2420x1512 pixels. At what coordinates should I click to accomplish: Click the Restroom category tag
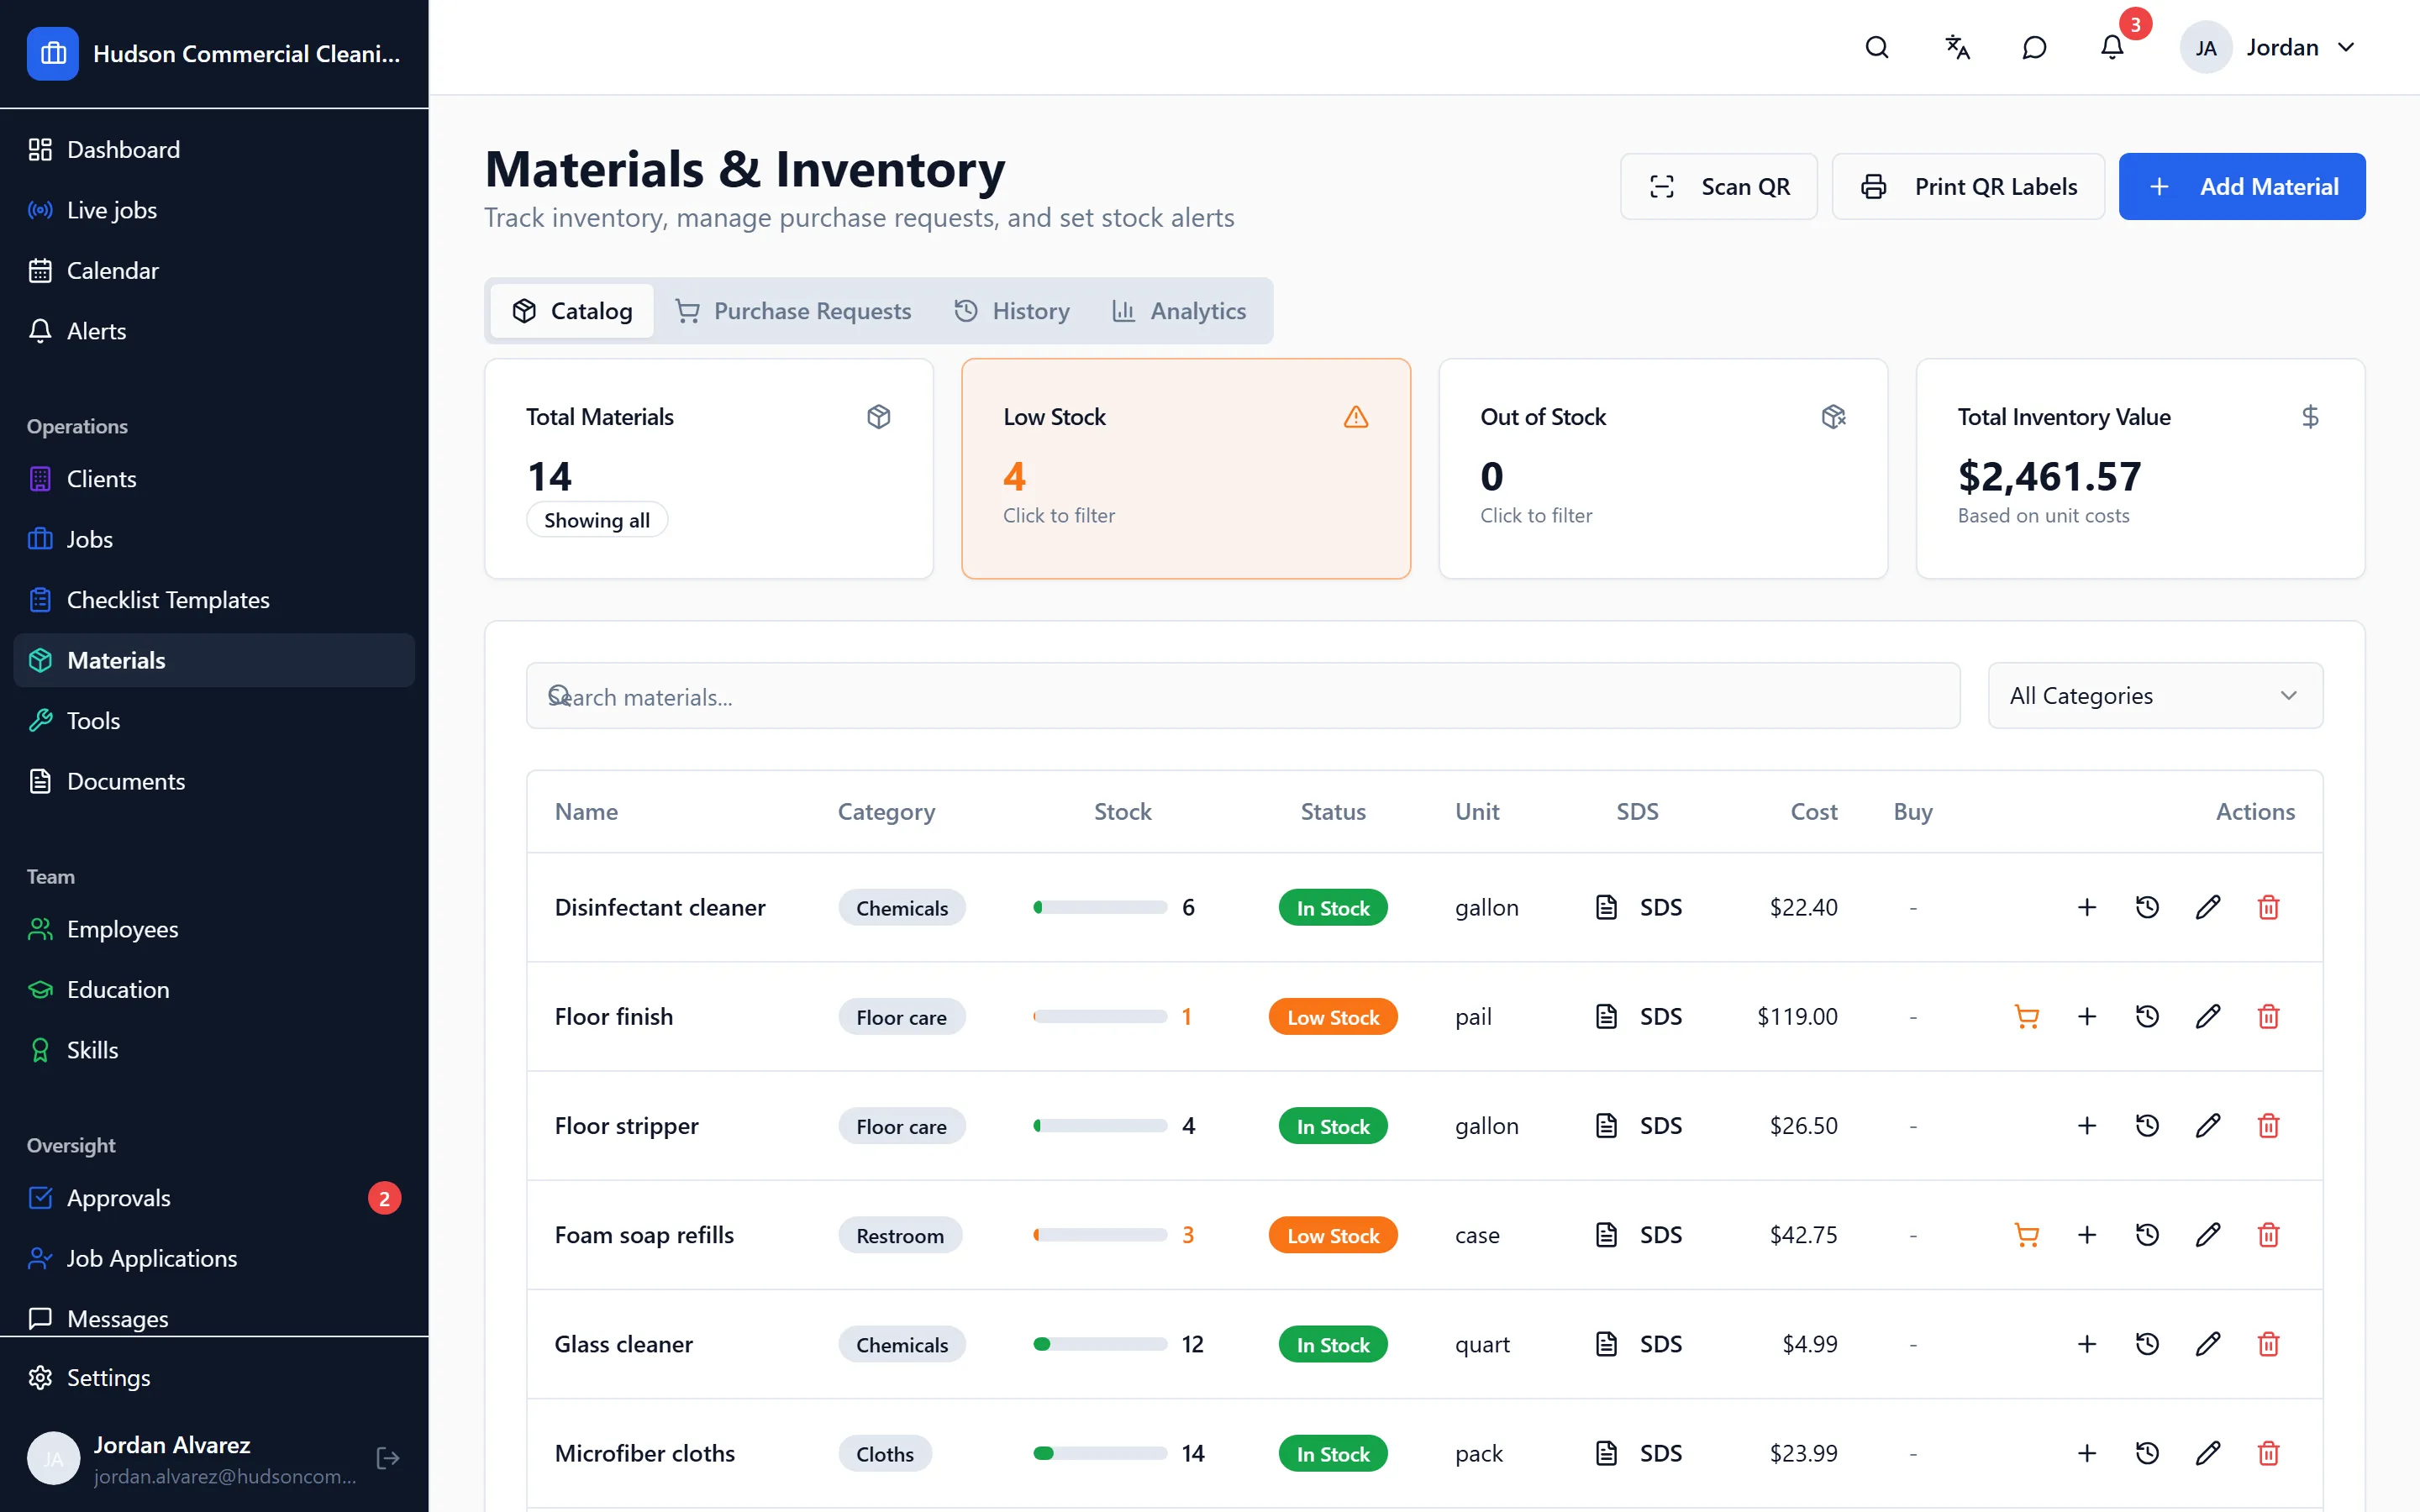[900, 1235]
